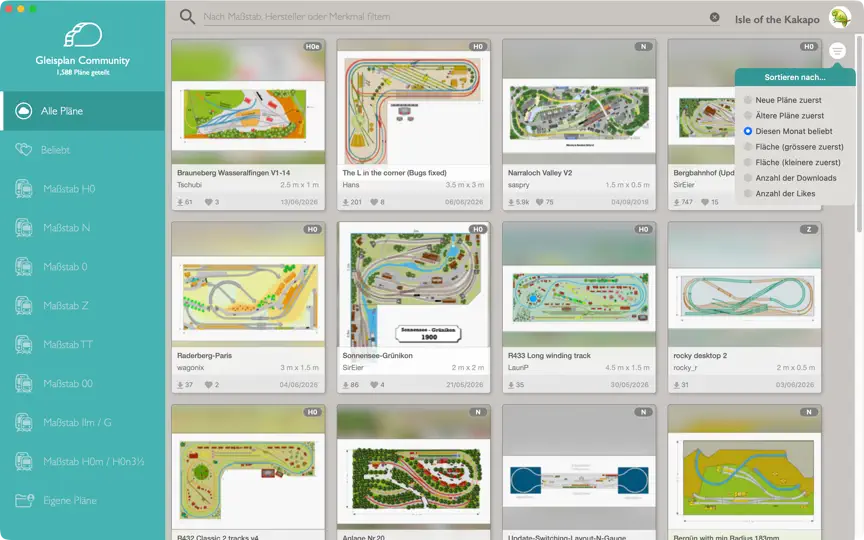Click download icon on Bergbahnhof card
Image resolution: width=864 pixels, height=540 pixels.
click(x=676, y=202)
